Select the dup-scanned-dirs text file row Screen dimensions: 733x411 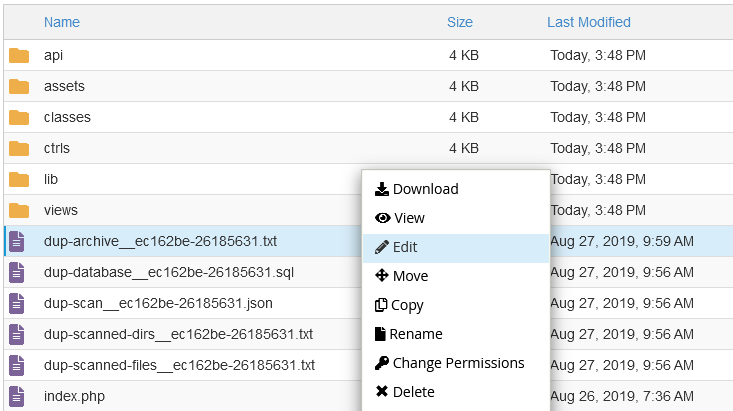pos(178,334)
